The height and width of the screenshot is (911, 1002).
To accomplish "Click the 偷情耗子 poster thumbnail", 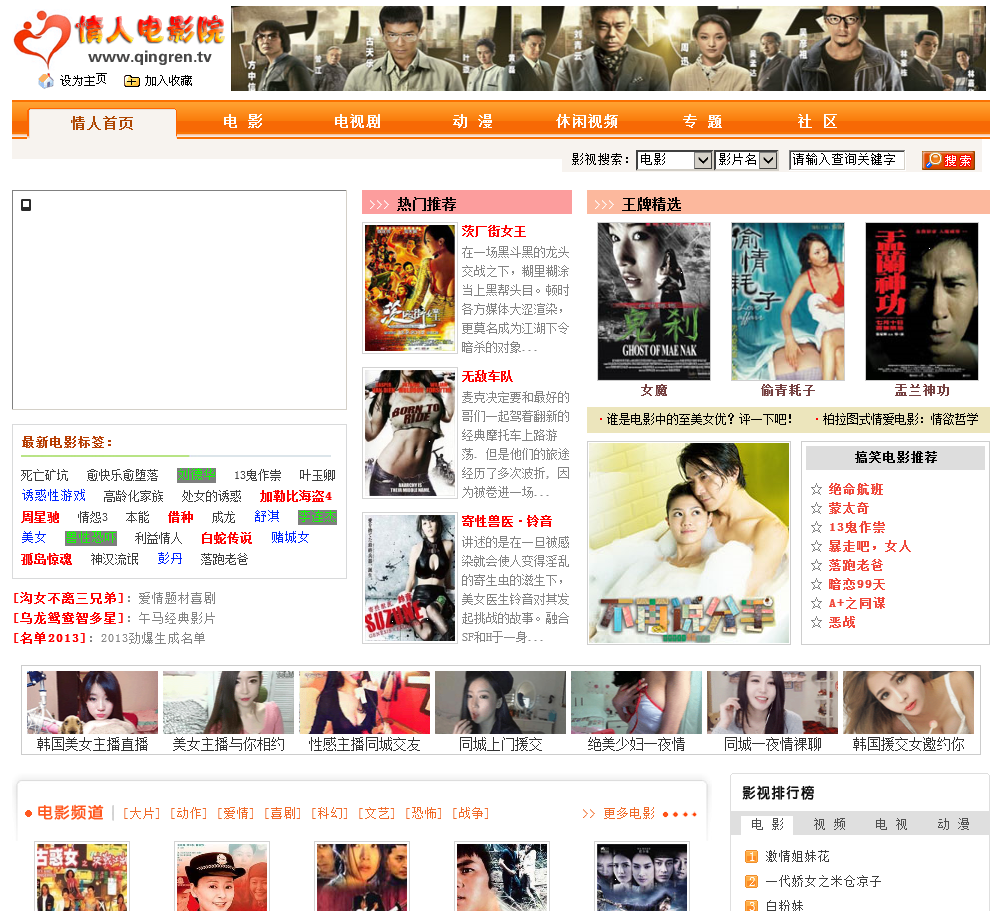I will click(x=787, y=301).
